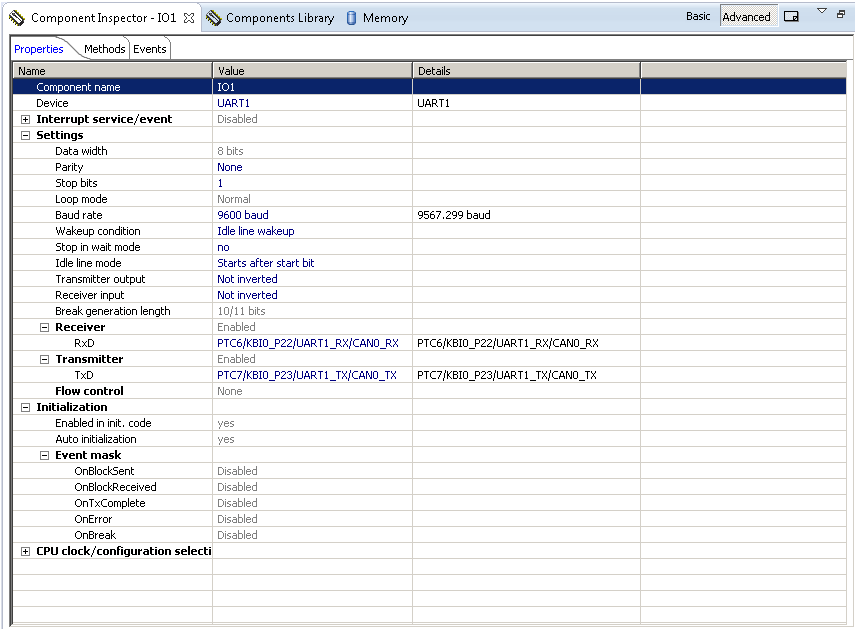
Task: Click the 9567.299 baud details cell
Action: pos(526,215)
